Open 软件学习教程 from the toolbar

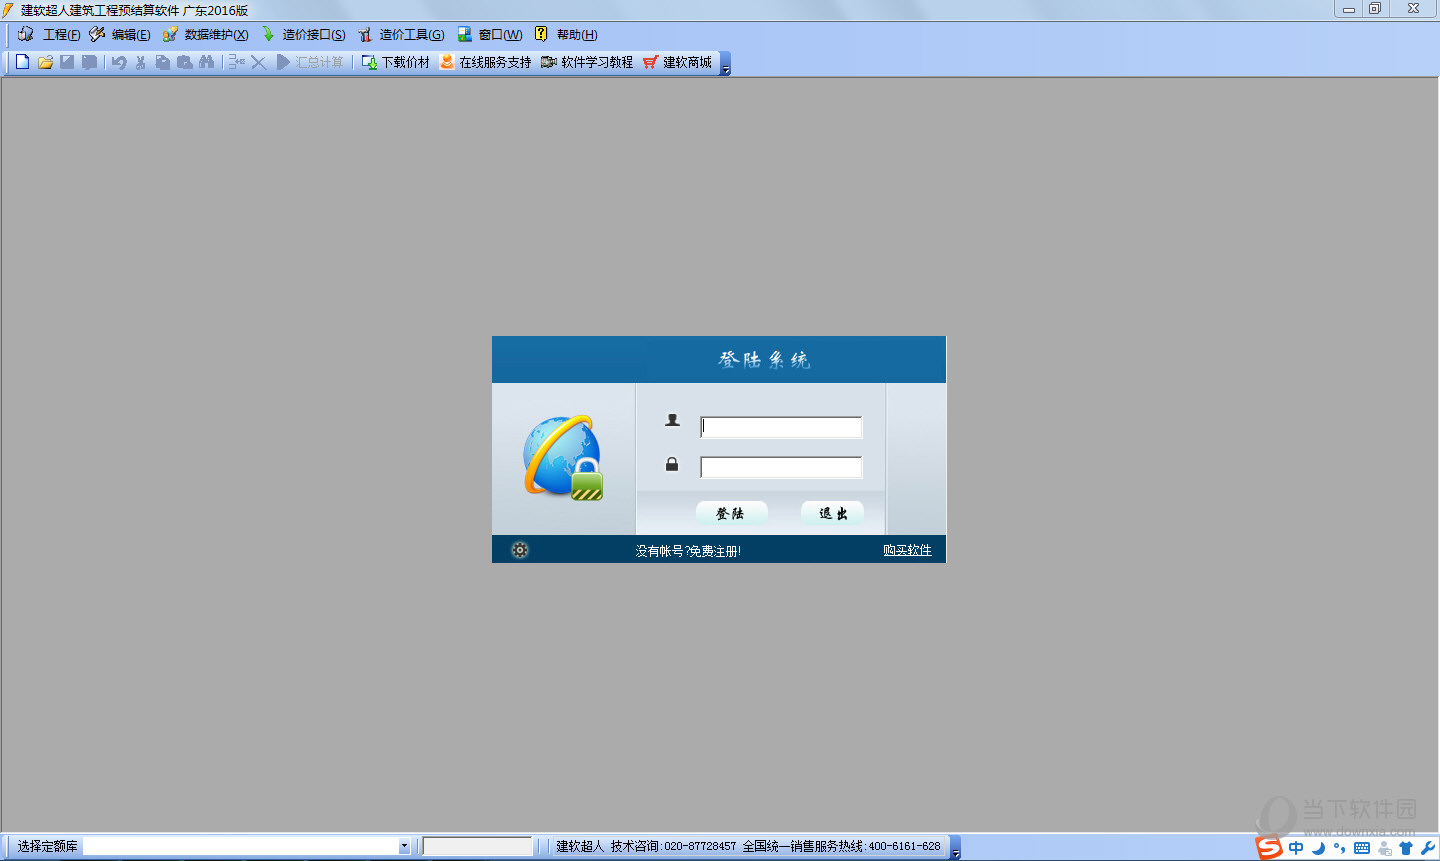click(587, 62)
